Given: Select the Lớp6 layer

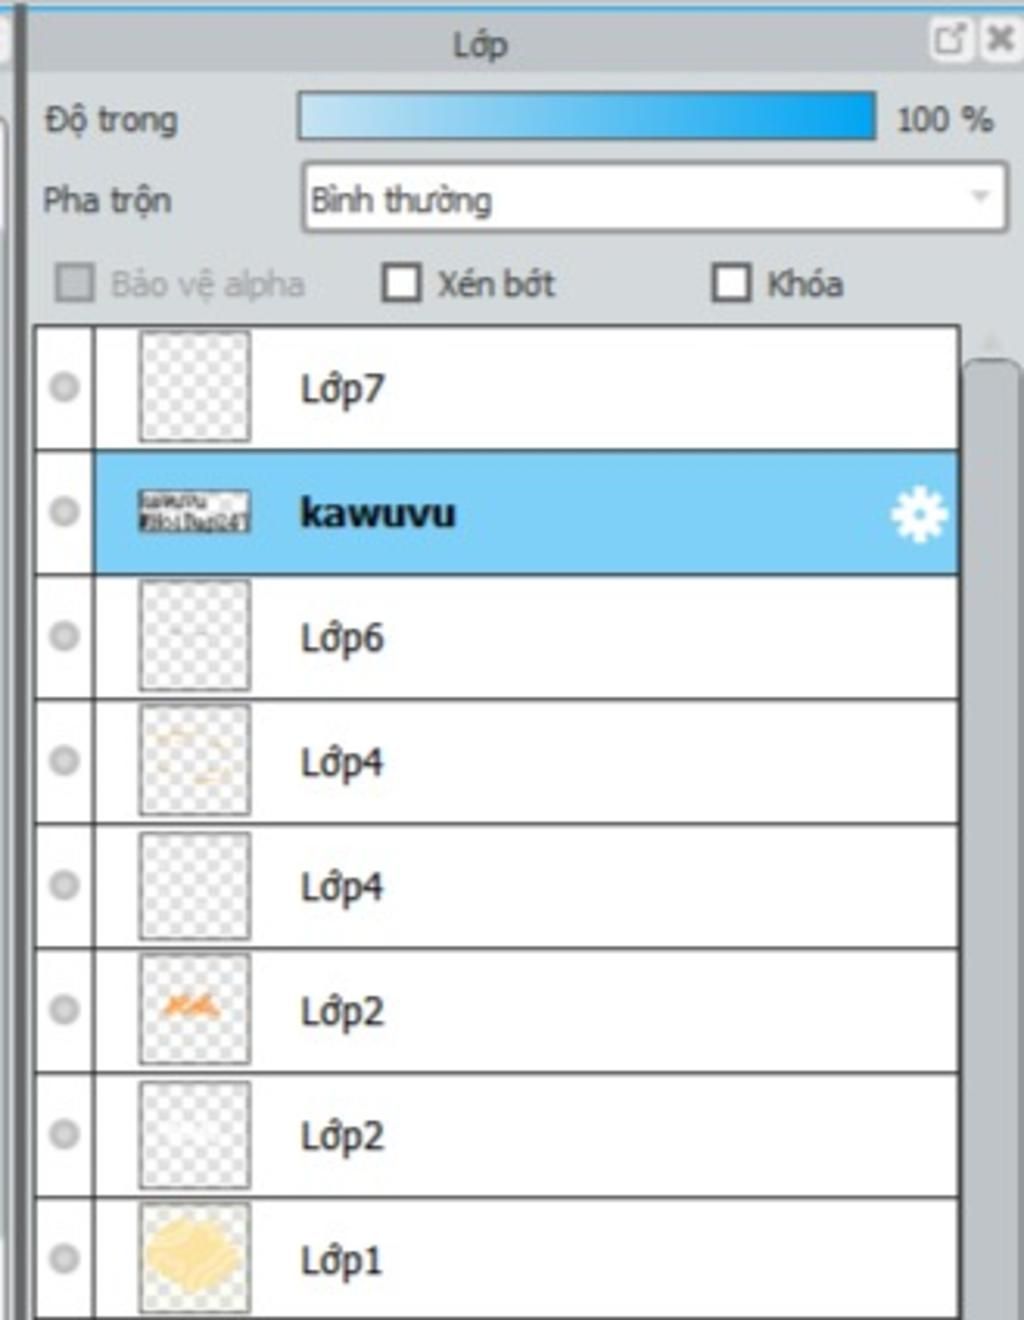Looking at the screenshot, I should (526, 637).
